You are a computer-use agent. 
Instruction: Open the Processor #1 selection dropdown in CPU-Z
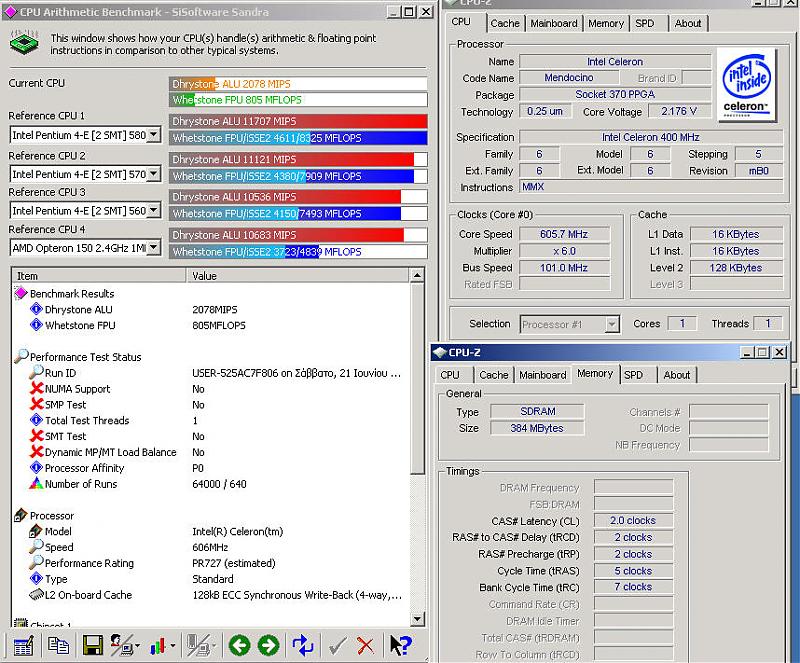coord(612,324)
